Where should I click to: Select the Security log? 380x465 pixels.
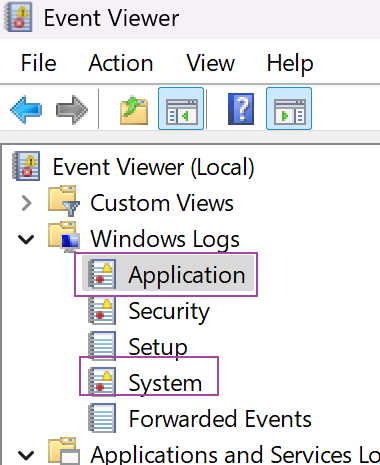(169, 311)
